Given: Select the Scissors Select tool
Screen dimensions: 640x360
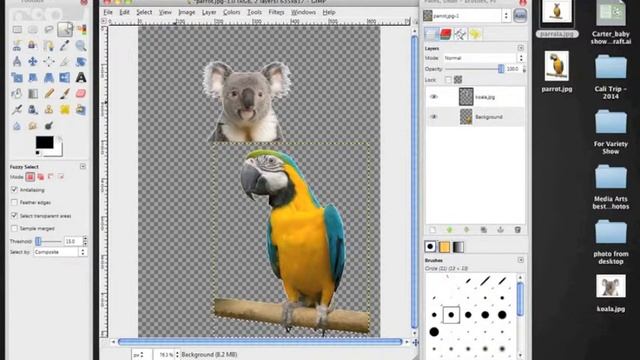Looking at the screenshot, I should 17,45.
